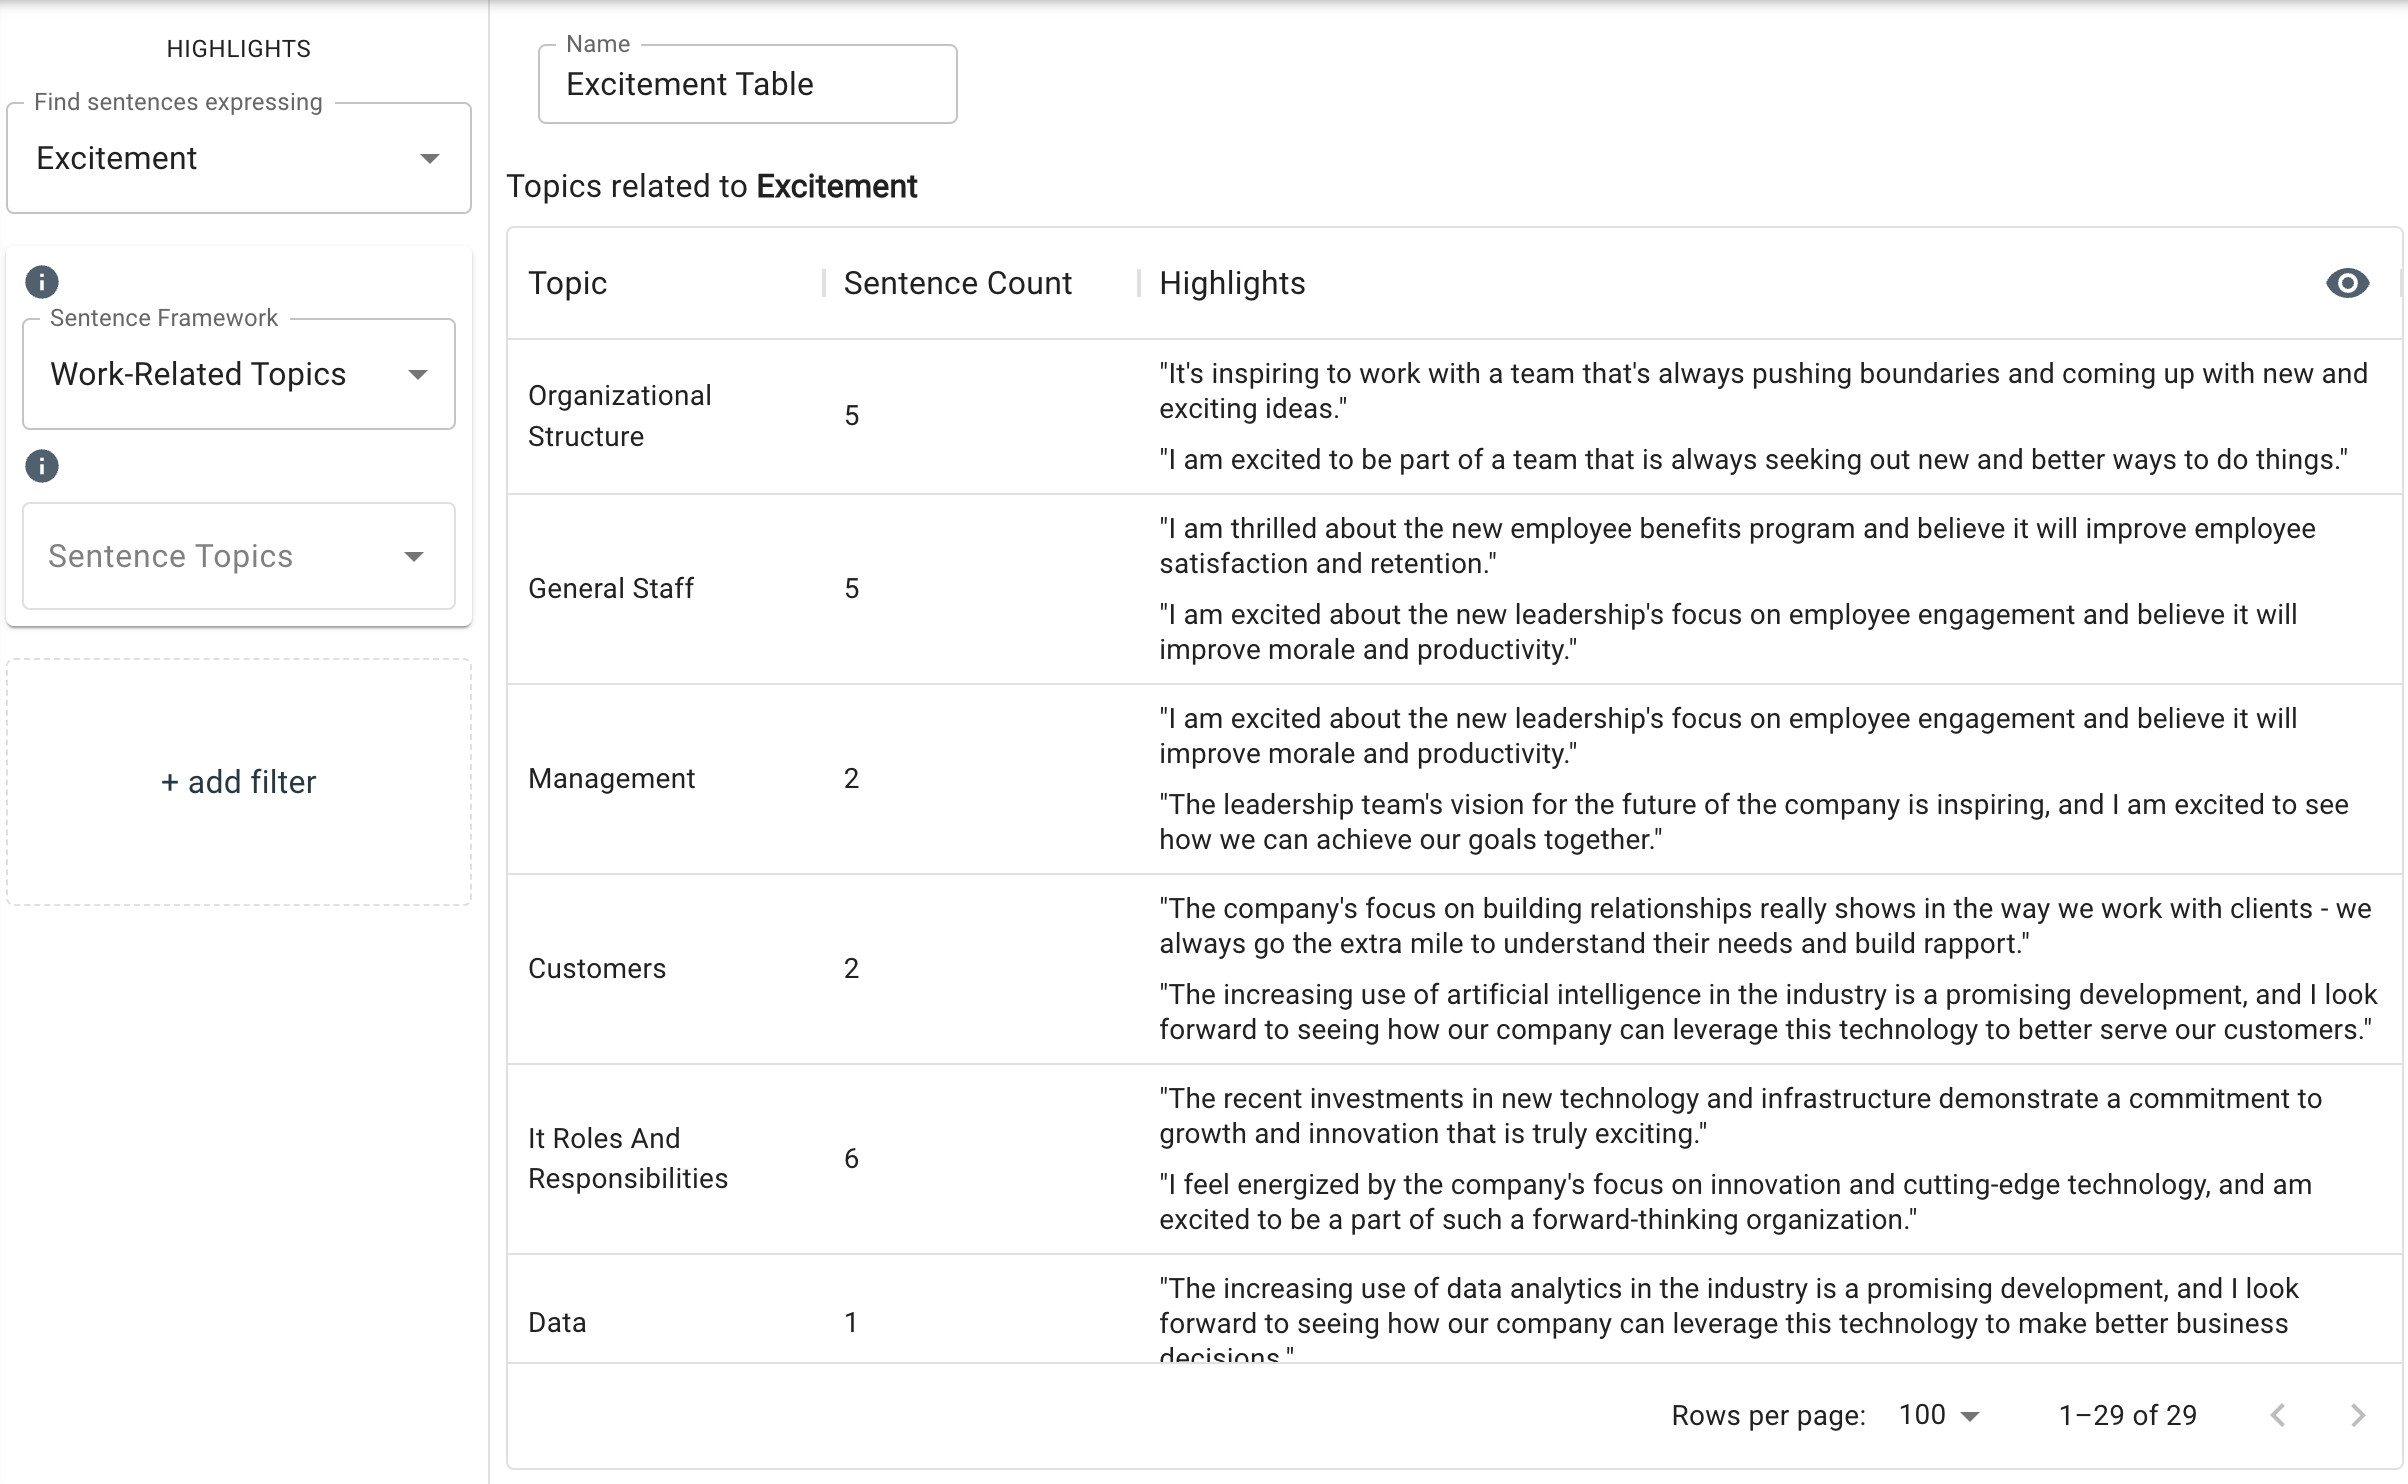
Task: Click the info icon above Sentence Framework
Action: [42, 282]
